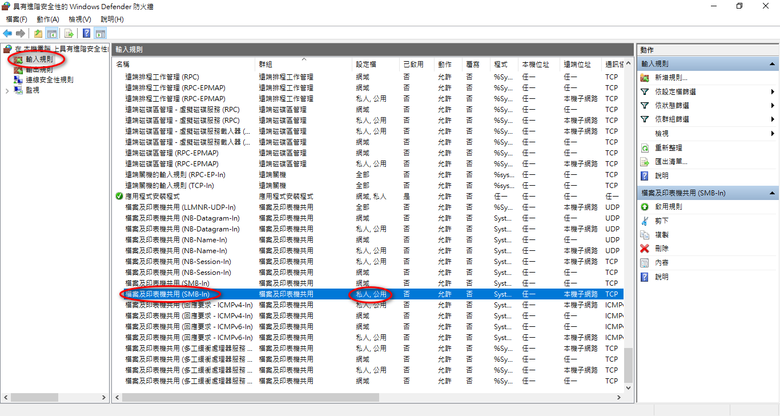780x416 pixels.
Task: Open the 檢視(V) menu in the menu bar
Action: tap(80, 19)
